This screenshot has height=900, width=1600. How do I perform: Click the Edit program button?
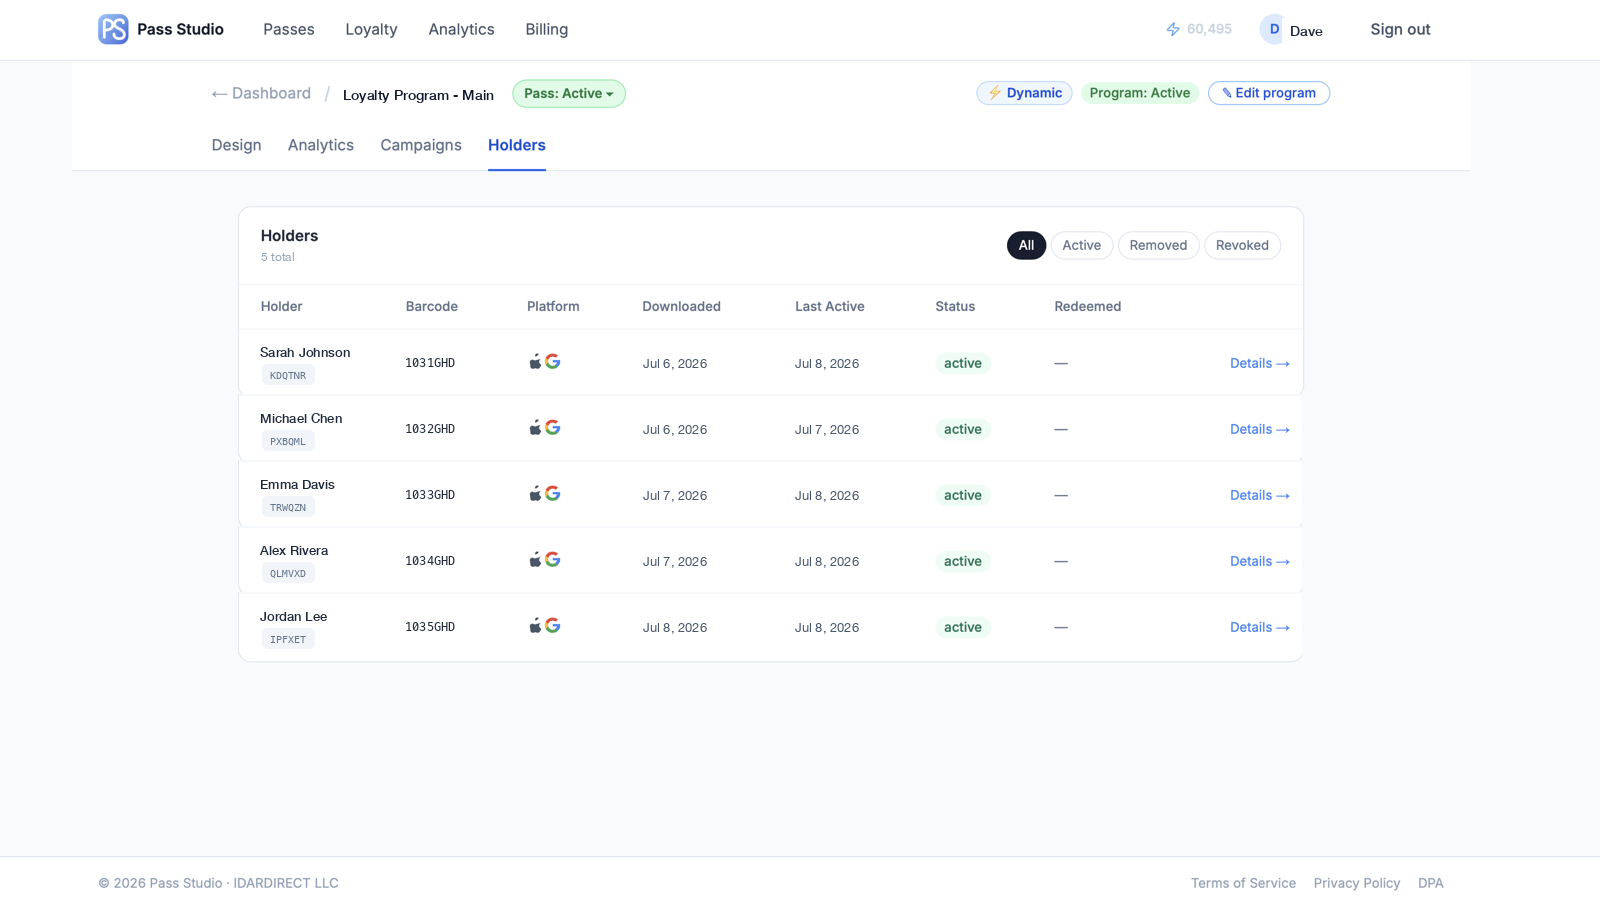[x=1269, y=93]
